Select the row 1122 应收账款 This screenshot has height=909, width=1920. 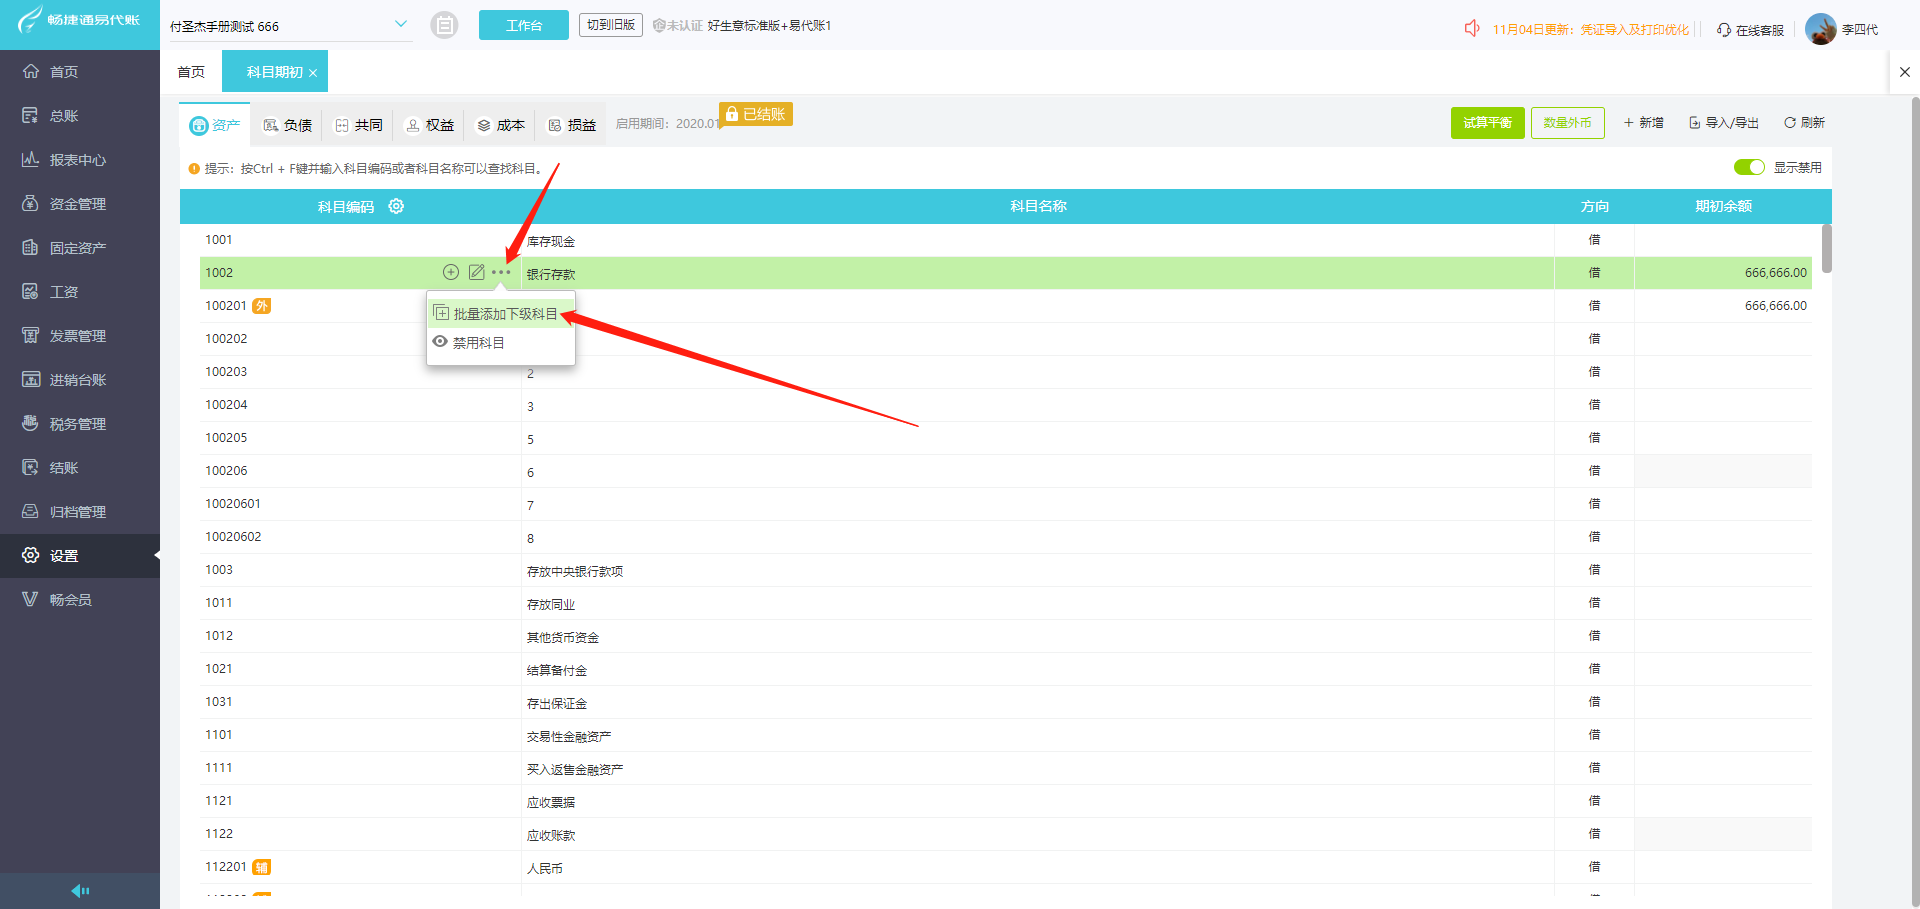pyautogui.click(x=1006, y=834)
